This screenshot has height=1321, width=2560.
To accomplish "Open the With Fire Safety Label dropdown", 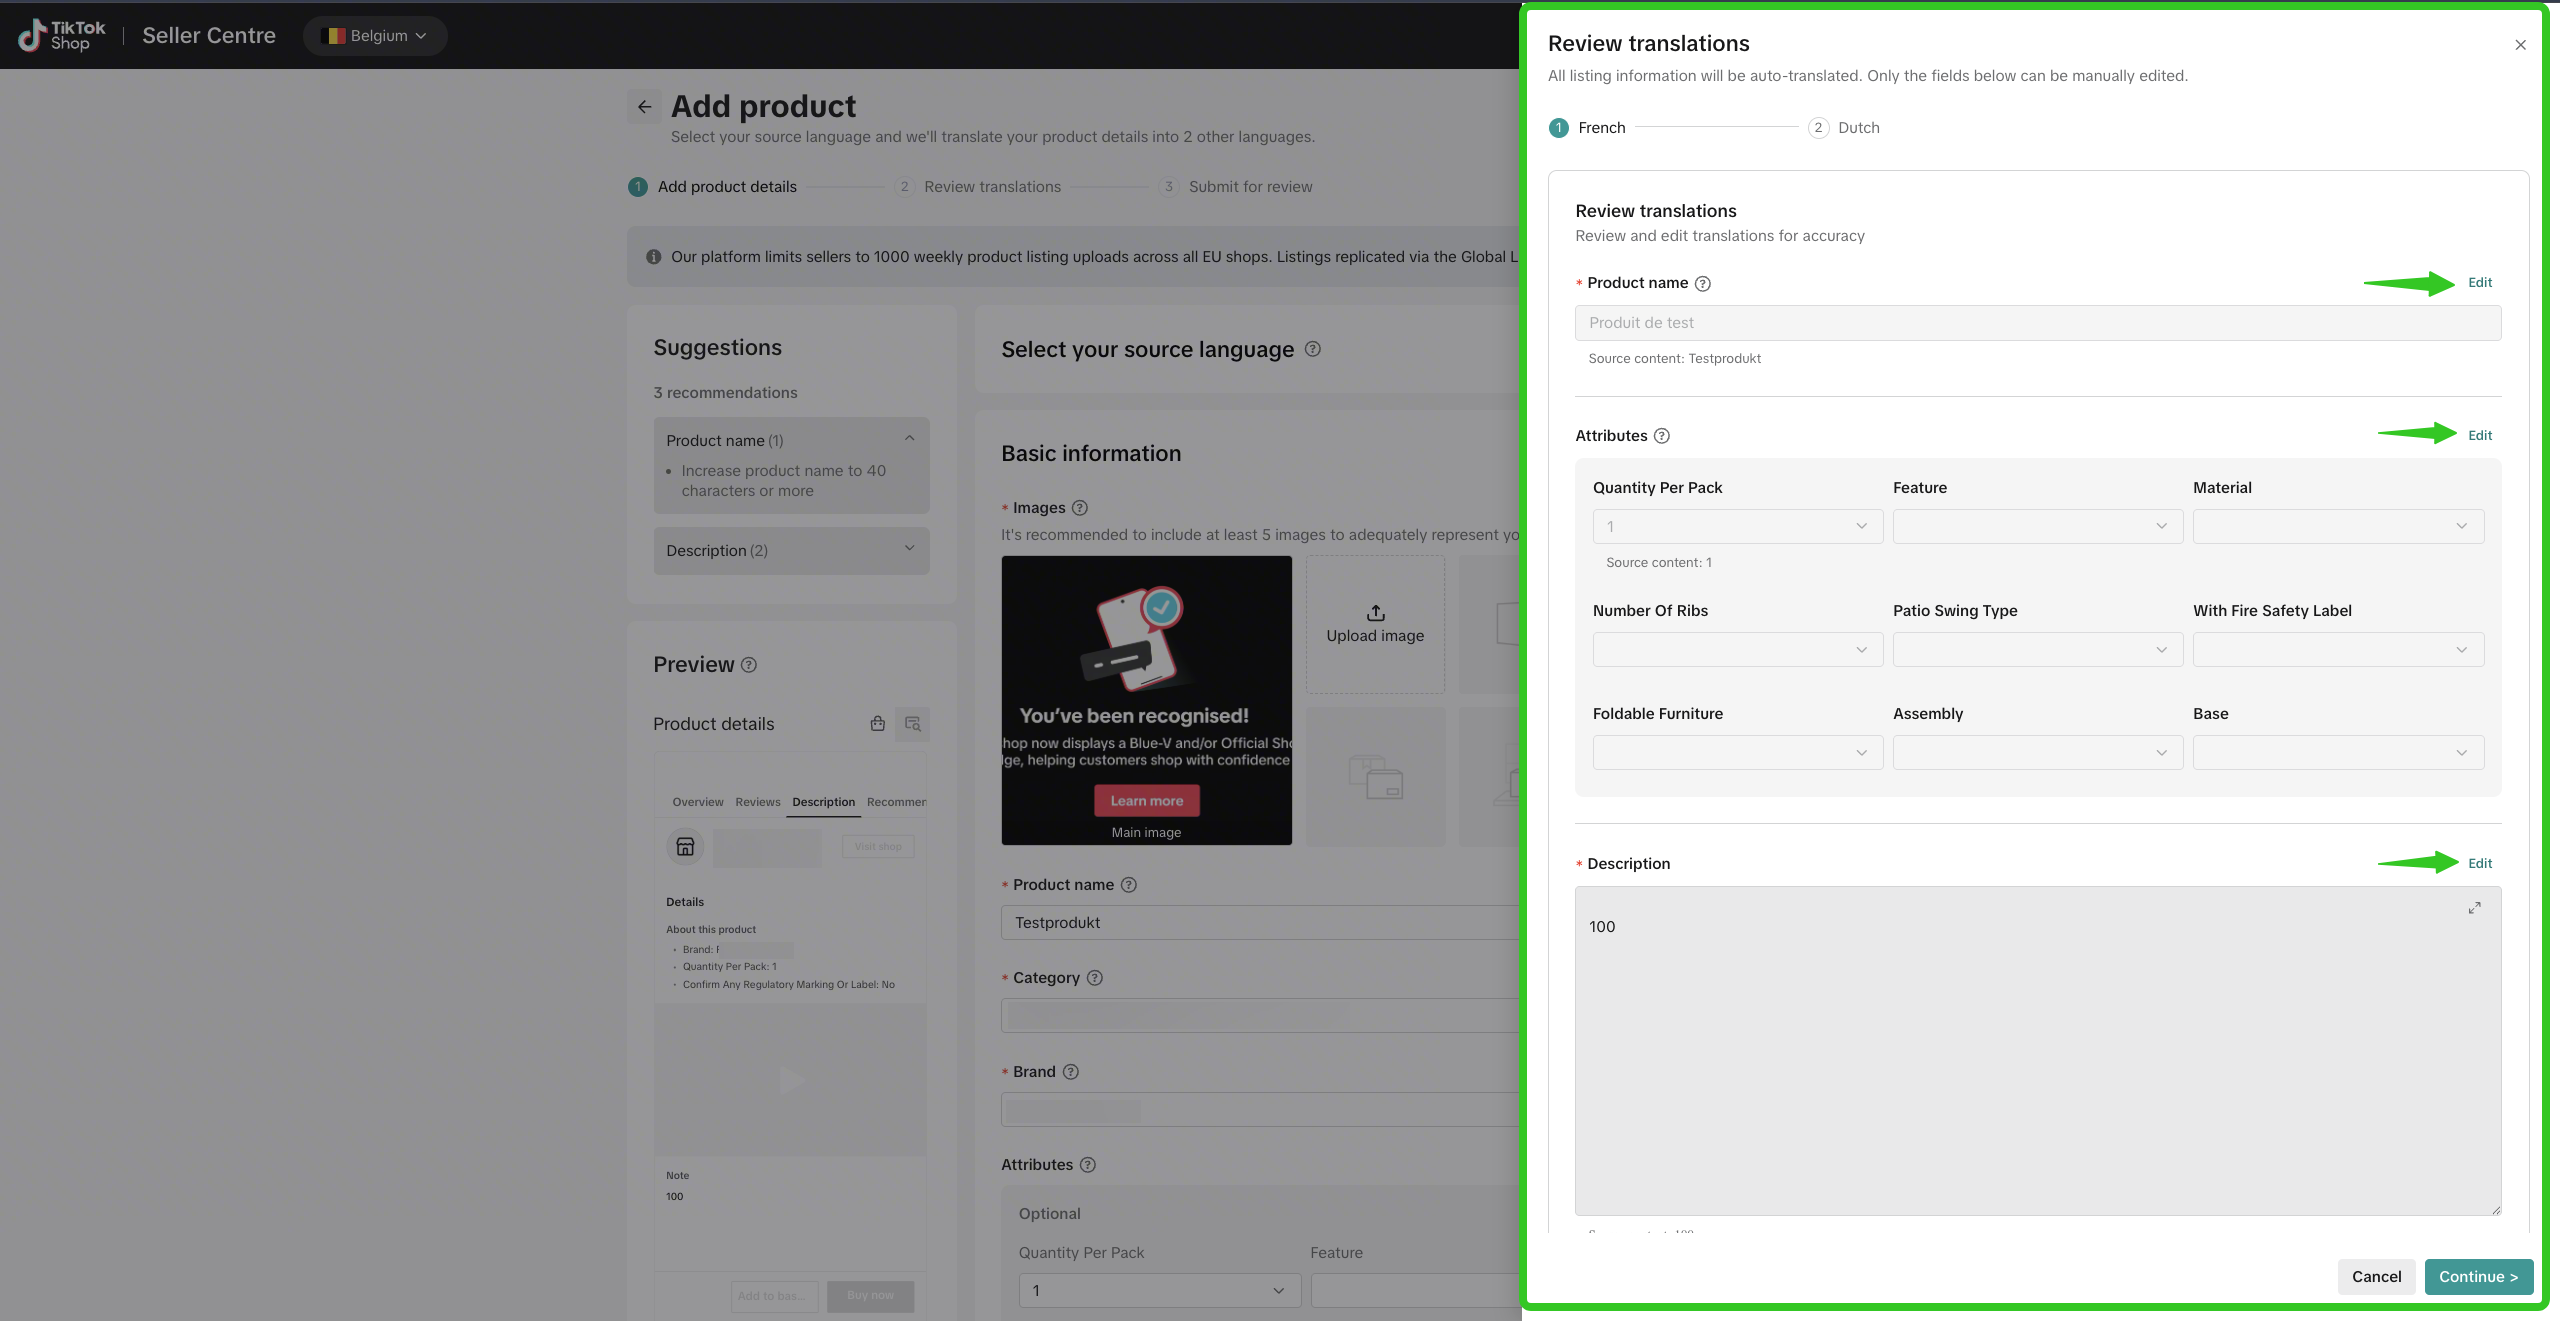I will coord(2338,650).
